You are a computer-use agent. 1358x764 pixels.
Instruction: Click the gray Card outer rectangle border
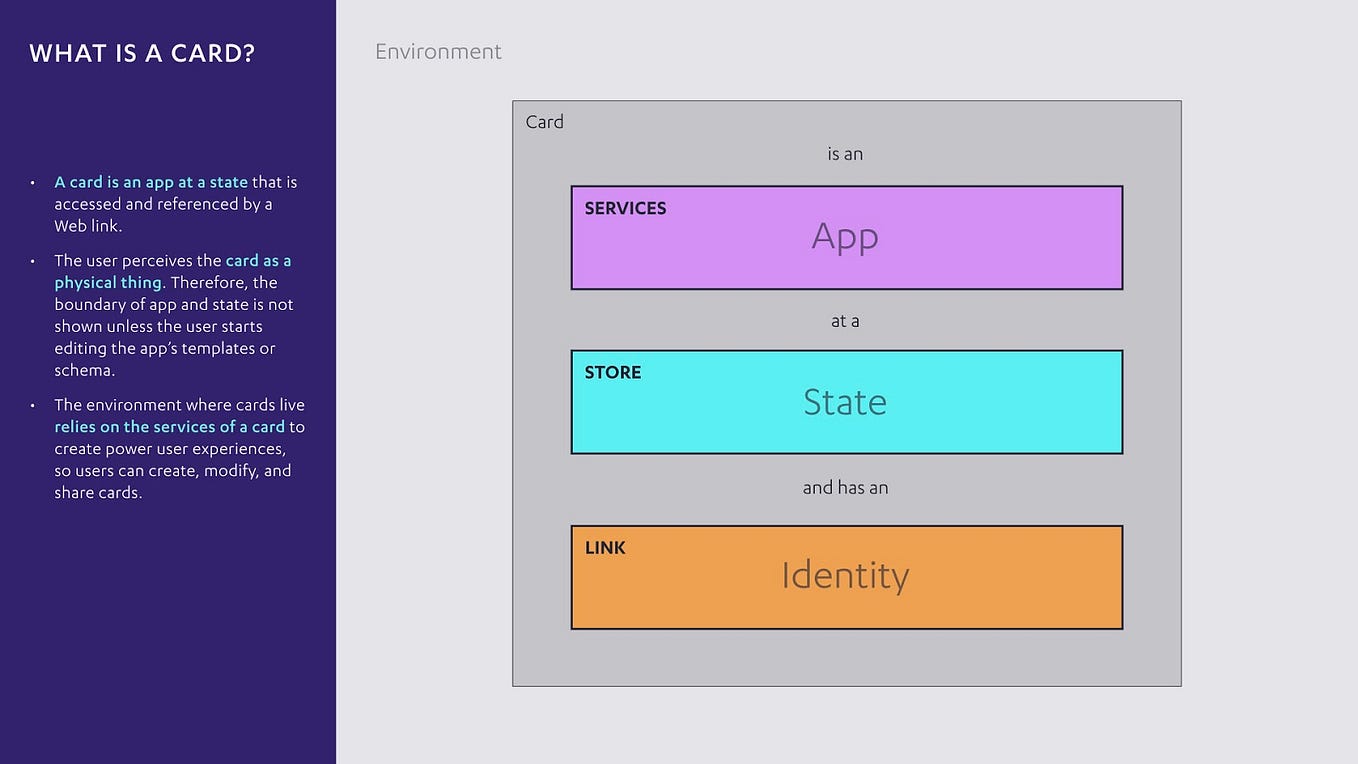(846, 684)
